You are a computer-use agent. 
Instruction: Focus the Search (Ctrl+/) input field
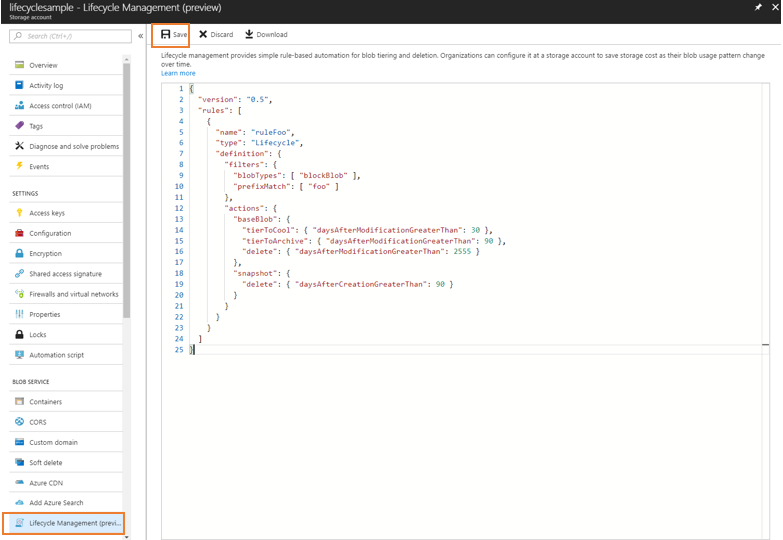tap(70, 36)
